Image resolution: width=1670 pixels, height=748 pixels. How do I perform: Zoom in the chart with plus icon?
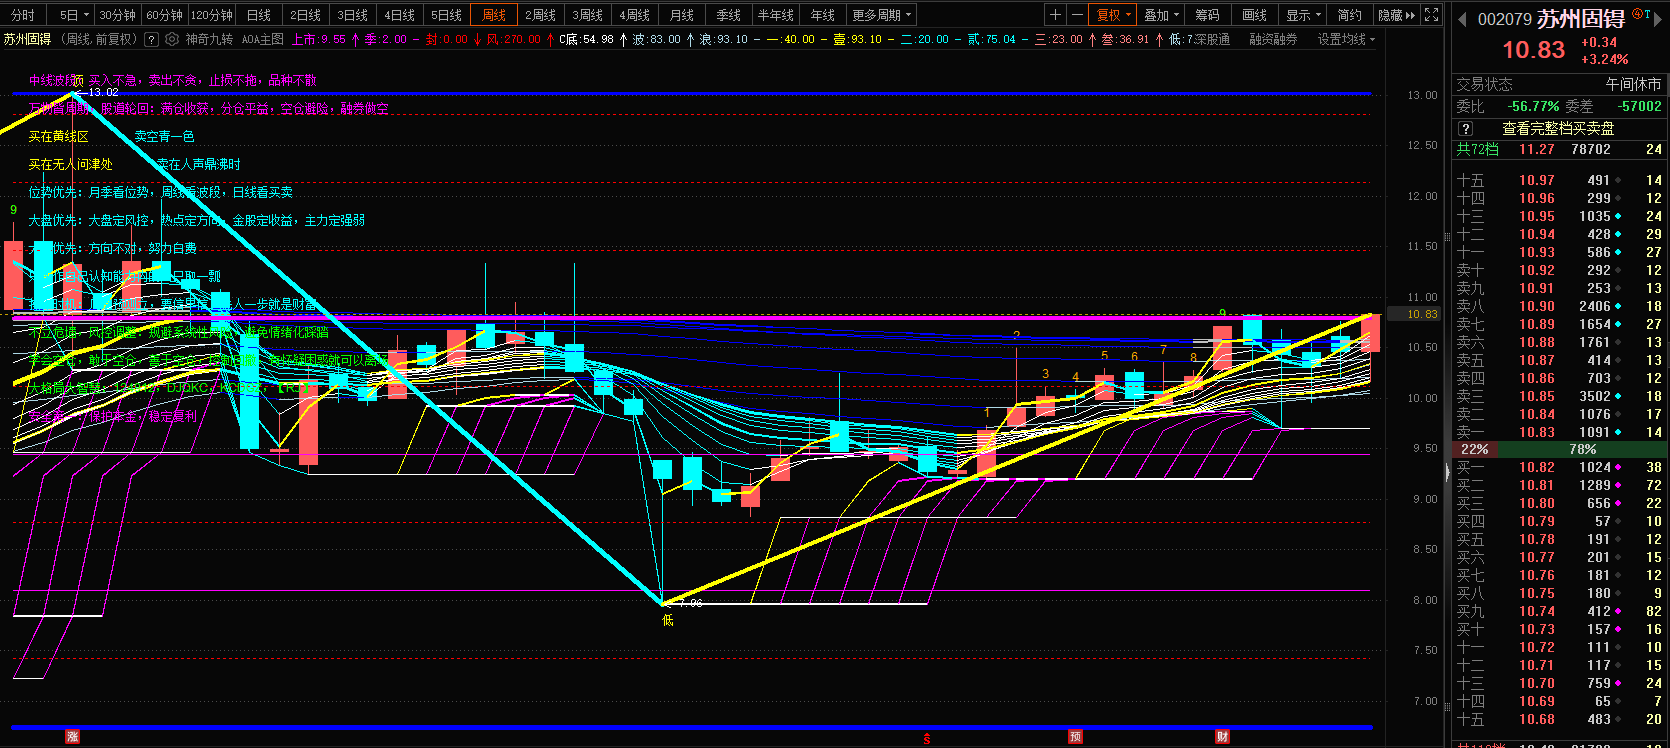coord(1055,15)
